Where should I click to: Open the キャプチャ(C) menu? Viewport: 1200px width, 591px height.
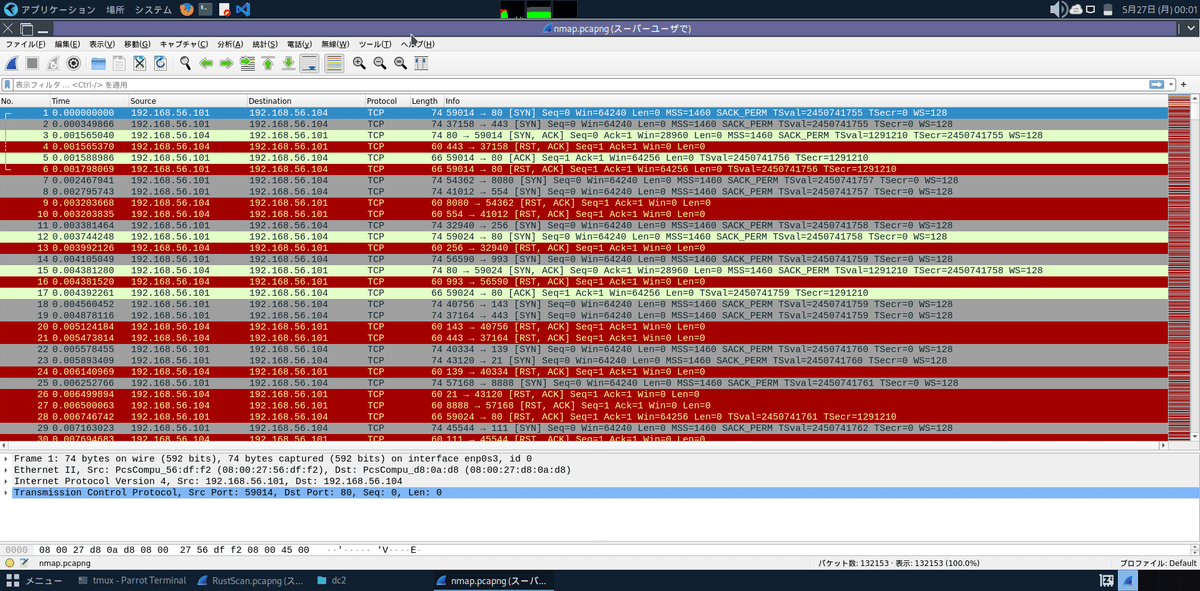(184, 44)
